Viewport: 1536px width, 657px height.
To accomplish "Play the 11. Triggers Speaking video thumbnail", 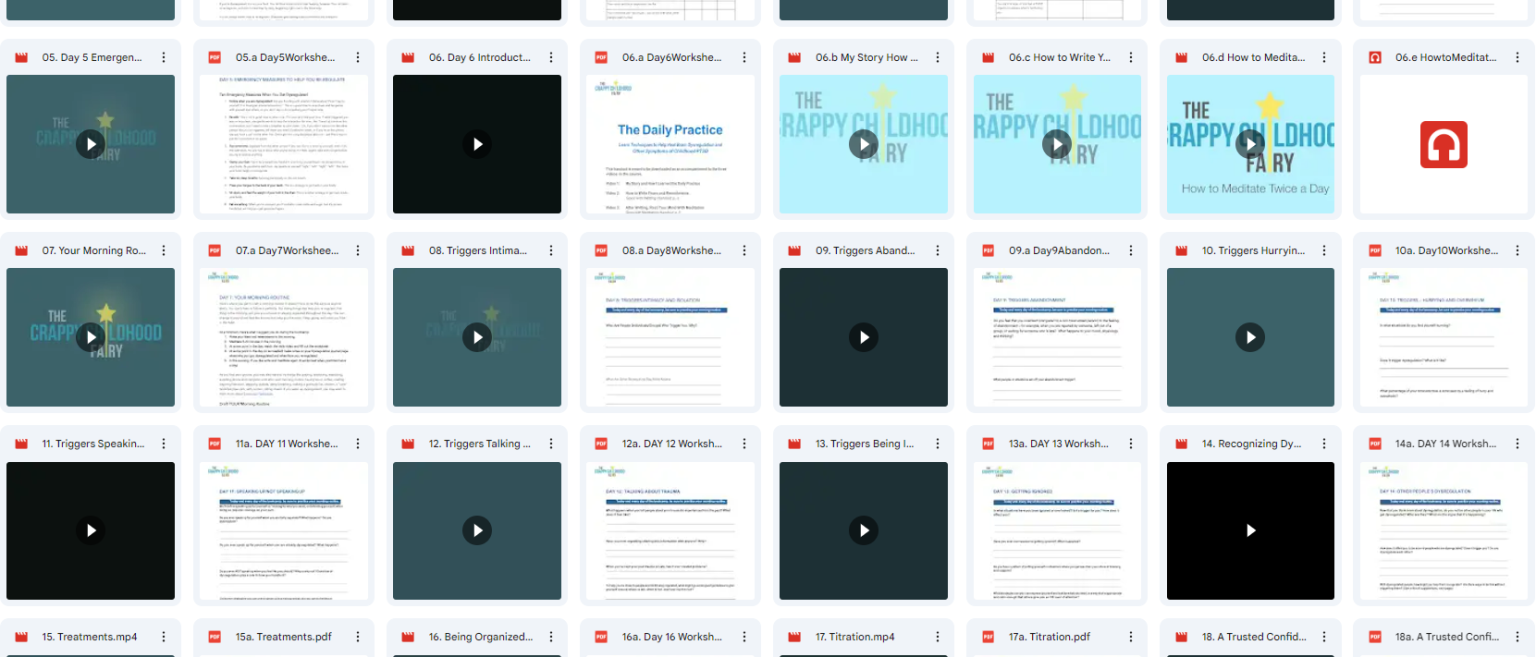I will tap(90, 530).
